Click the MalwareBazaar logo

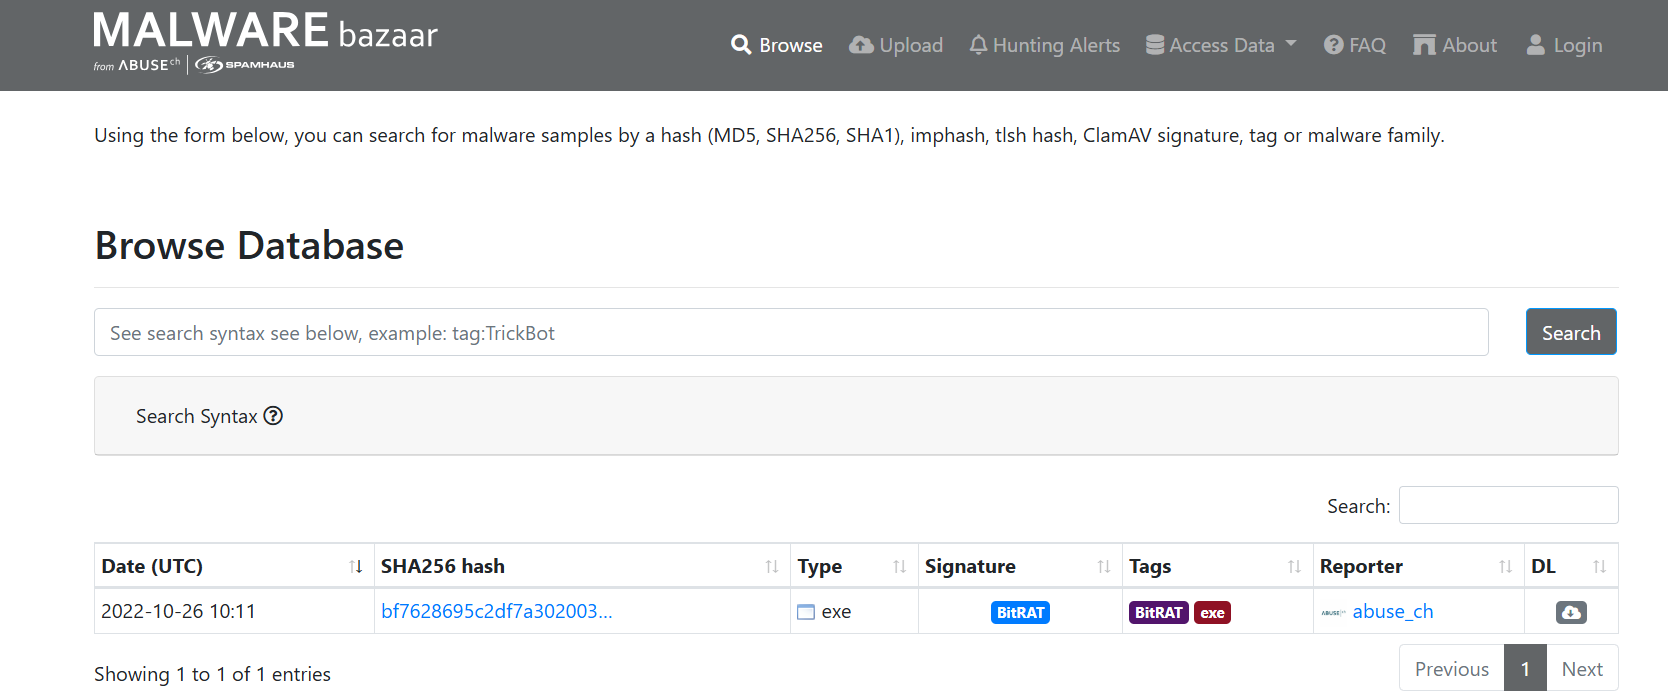point(265,32)
